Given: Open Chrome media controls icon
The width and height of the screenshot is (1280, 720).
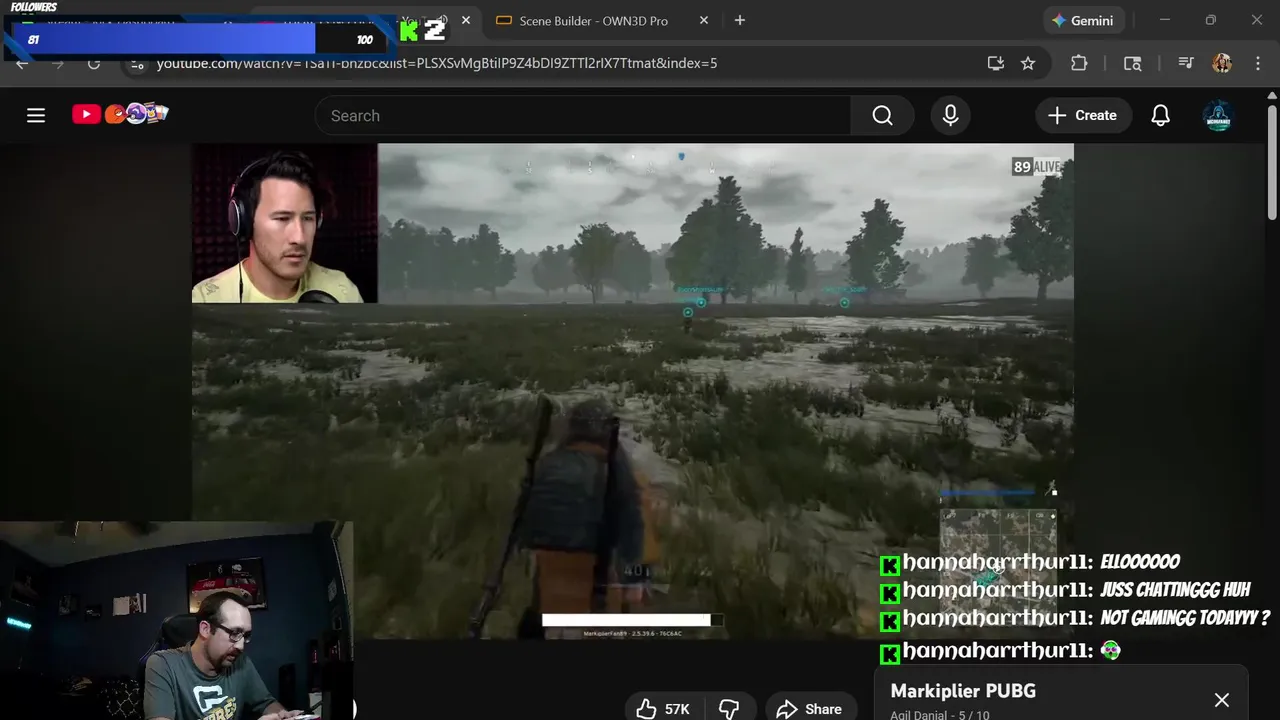Looking at the screenshot, I should pyautogui.click(x=1186, y=63).
